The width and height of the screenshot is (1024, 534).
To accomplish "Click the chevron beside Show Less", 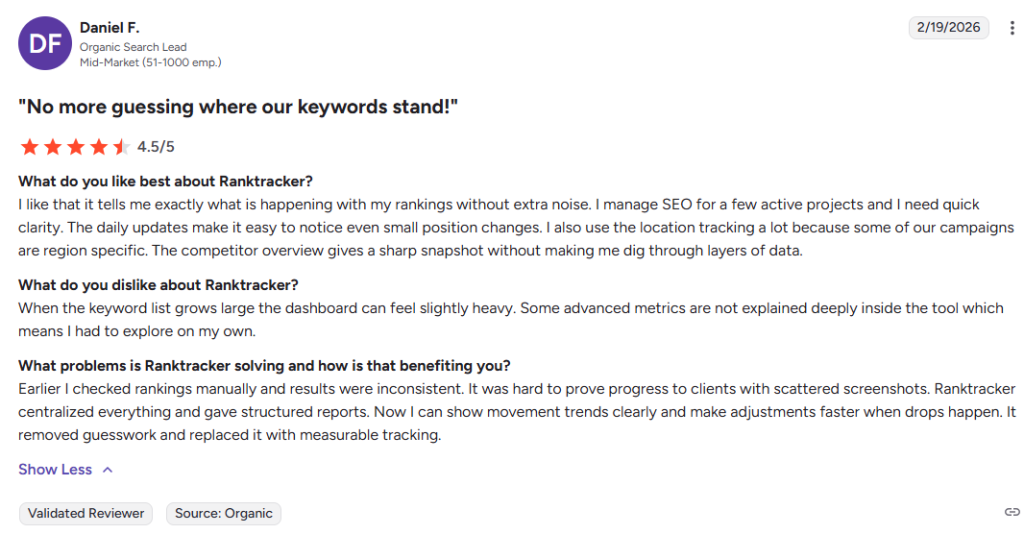I will point(108,470).
